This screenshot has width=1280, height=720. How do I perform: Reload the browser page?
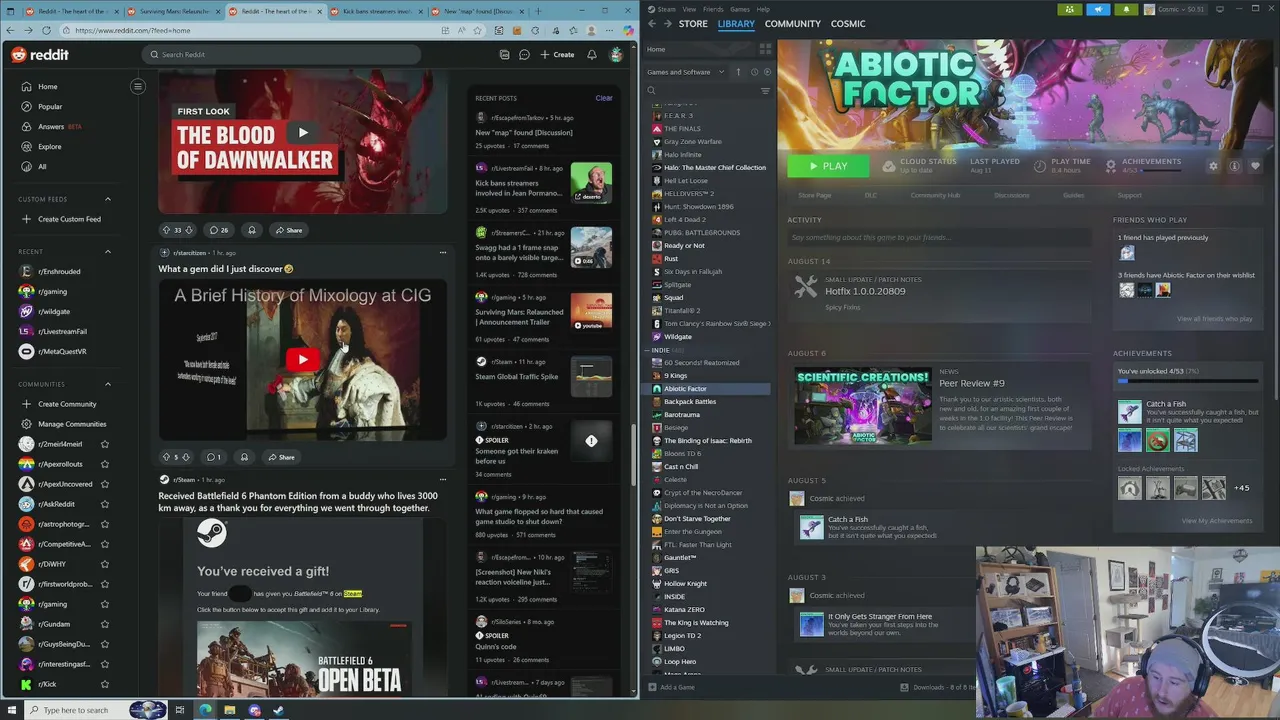click(x=46, y=30)
